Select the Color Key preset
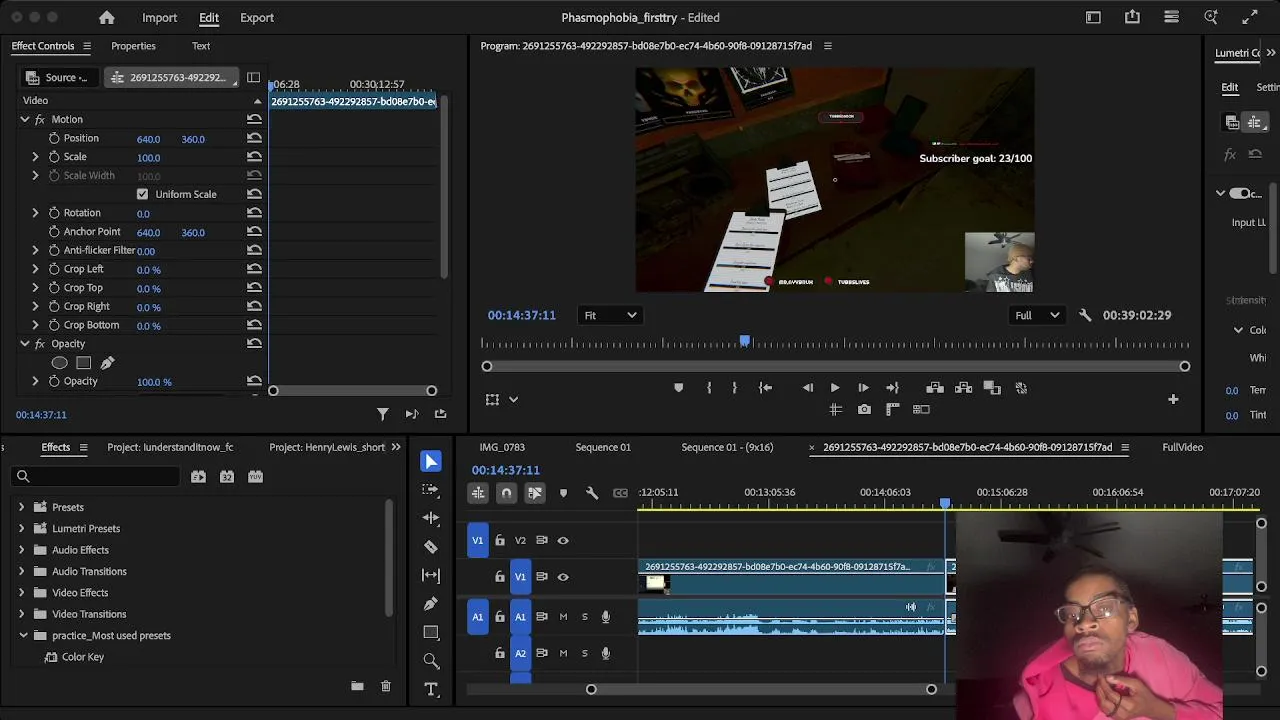Image resolution: width=1280 pixels, height=720 pixels. coord(83,657)
